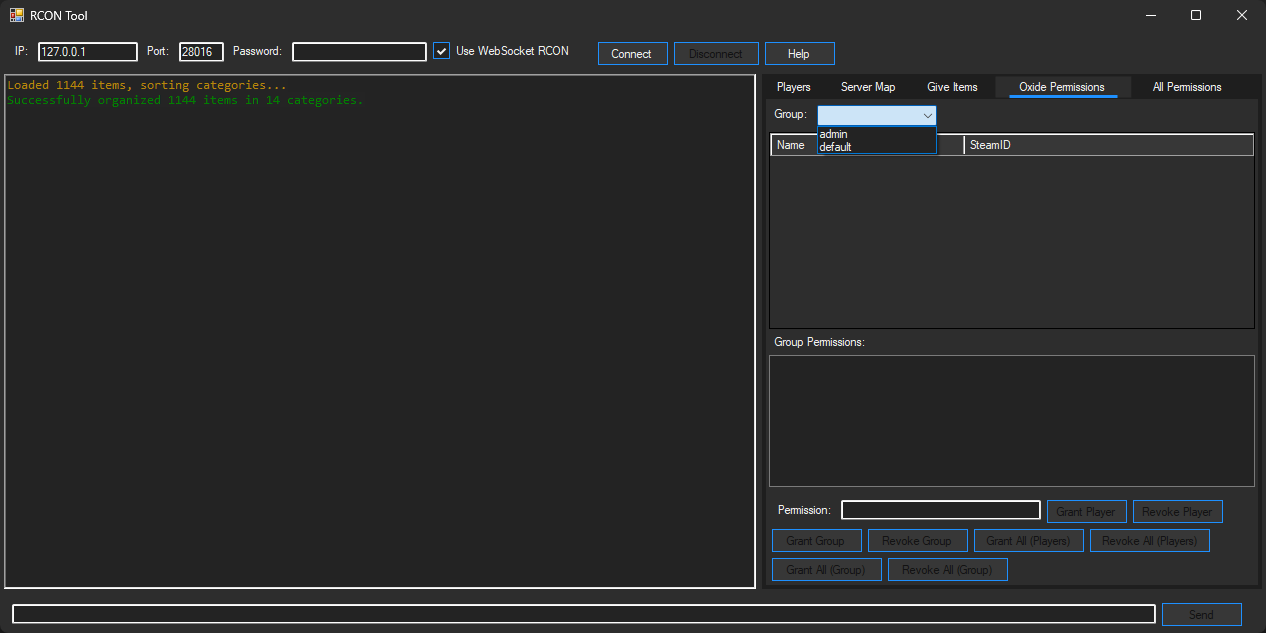Open the All Permissions tab
Viewport: 1266px width, 633px height.
(1186, 87)
